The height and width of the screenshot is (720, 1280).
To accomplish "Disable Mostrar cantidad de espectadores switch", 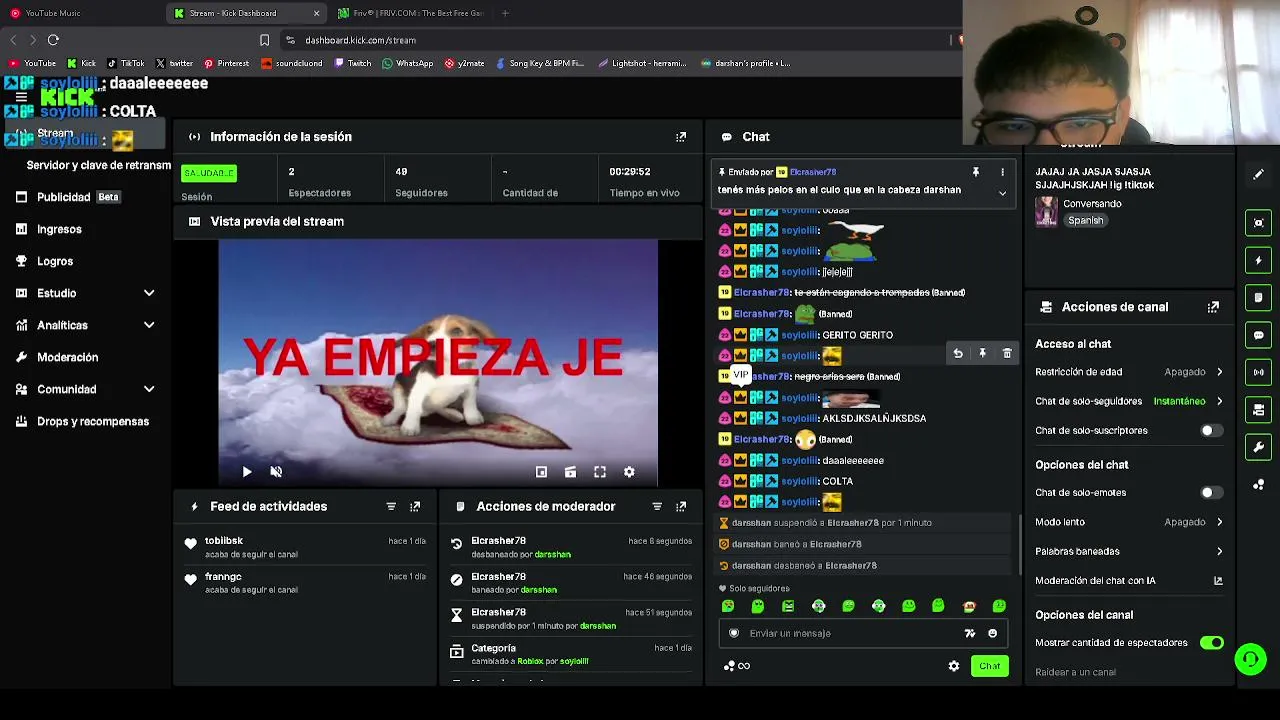I will click(x=1211, y=643).
